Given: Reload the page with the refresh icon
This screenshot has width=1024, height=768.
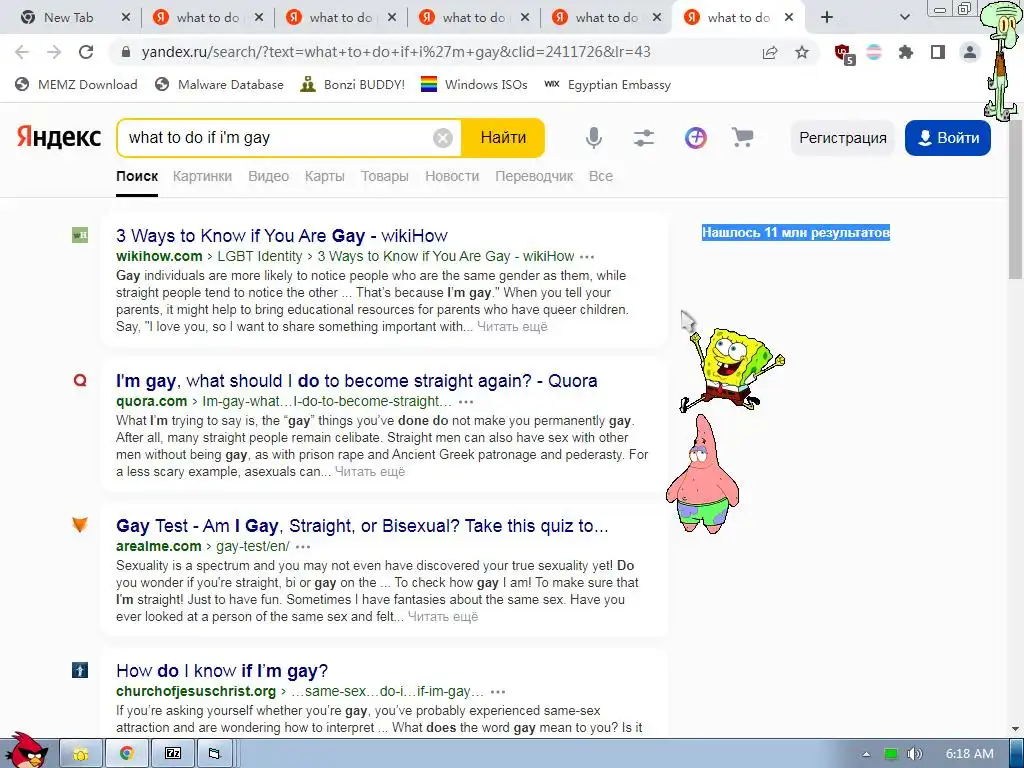Looking at the screenshot, I should (86, 52).
